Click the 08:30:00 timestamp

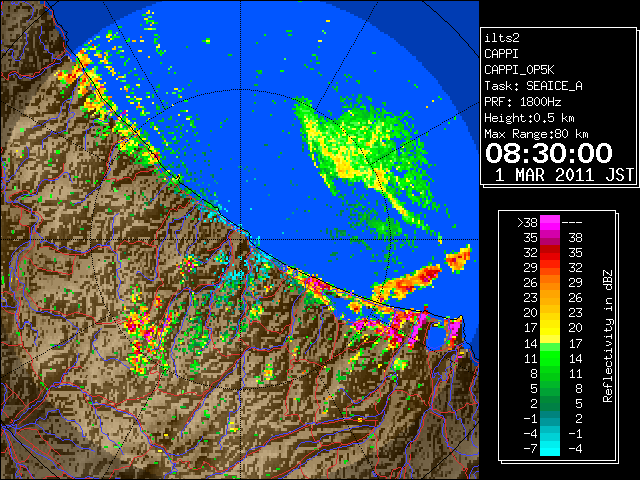coord(549,153)
